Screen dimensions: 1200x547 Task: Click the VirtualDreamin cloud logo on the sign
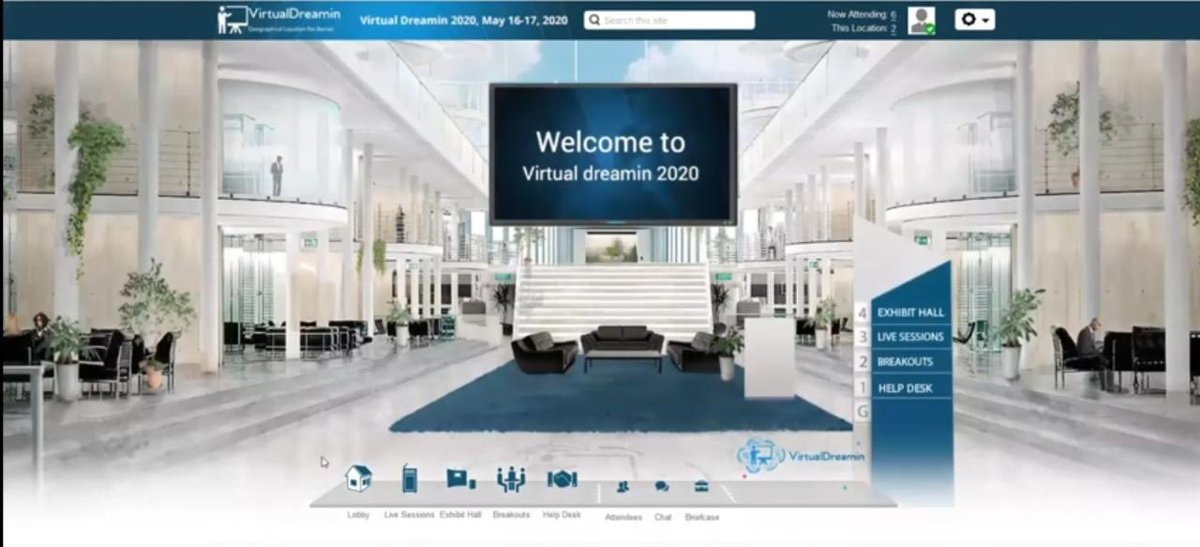tap(801, 455)
